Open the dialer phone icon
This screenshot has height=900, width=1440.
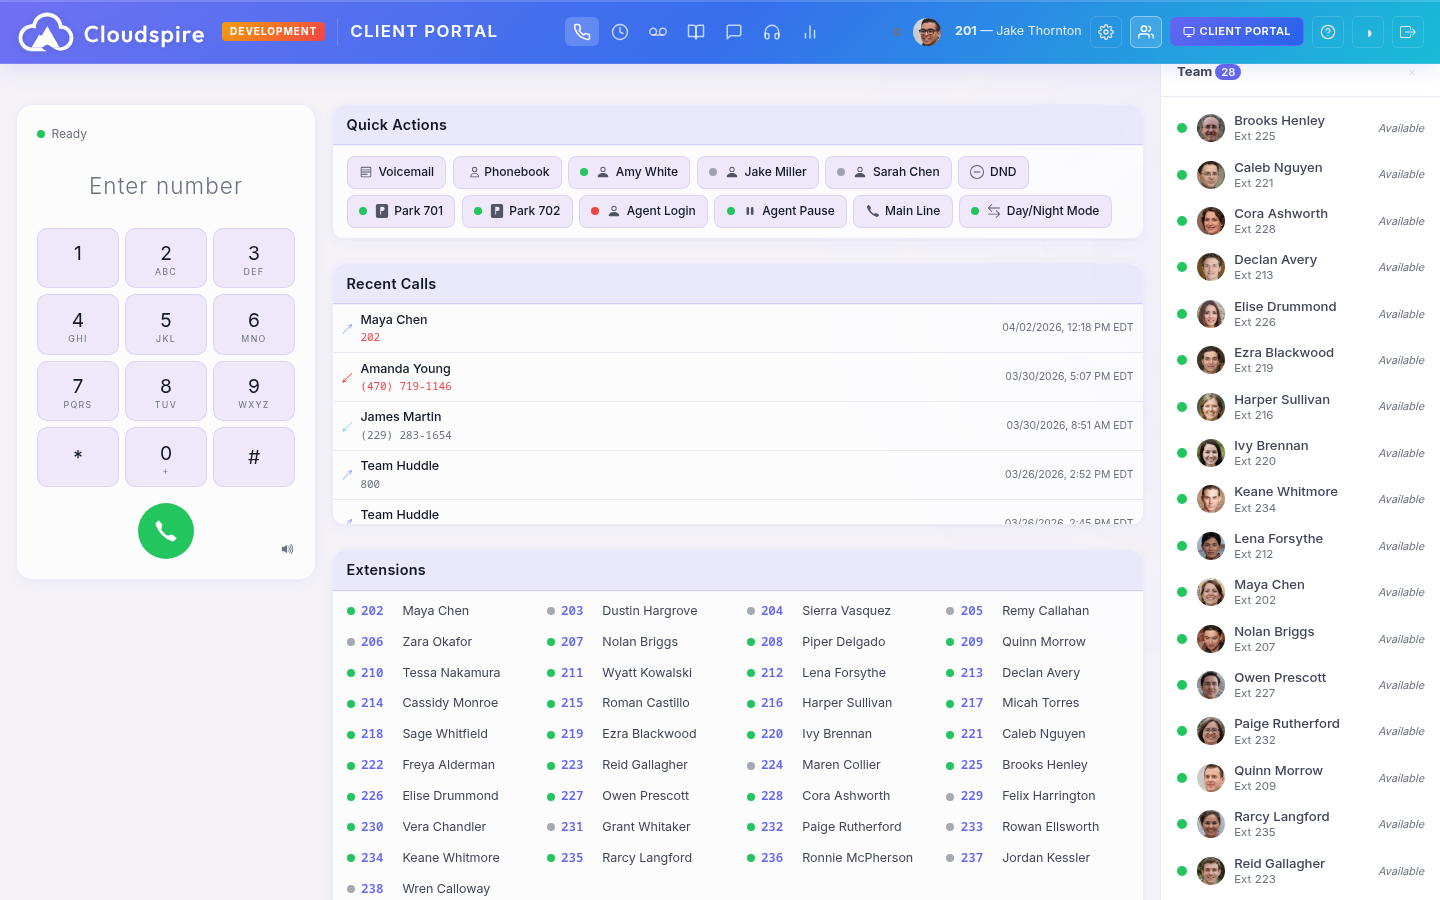click(x=582, y=31)
